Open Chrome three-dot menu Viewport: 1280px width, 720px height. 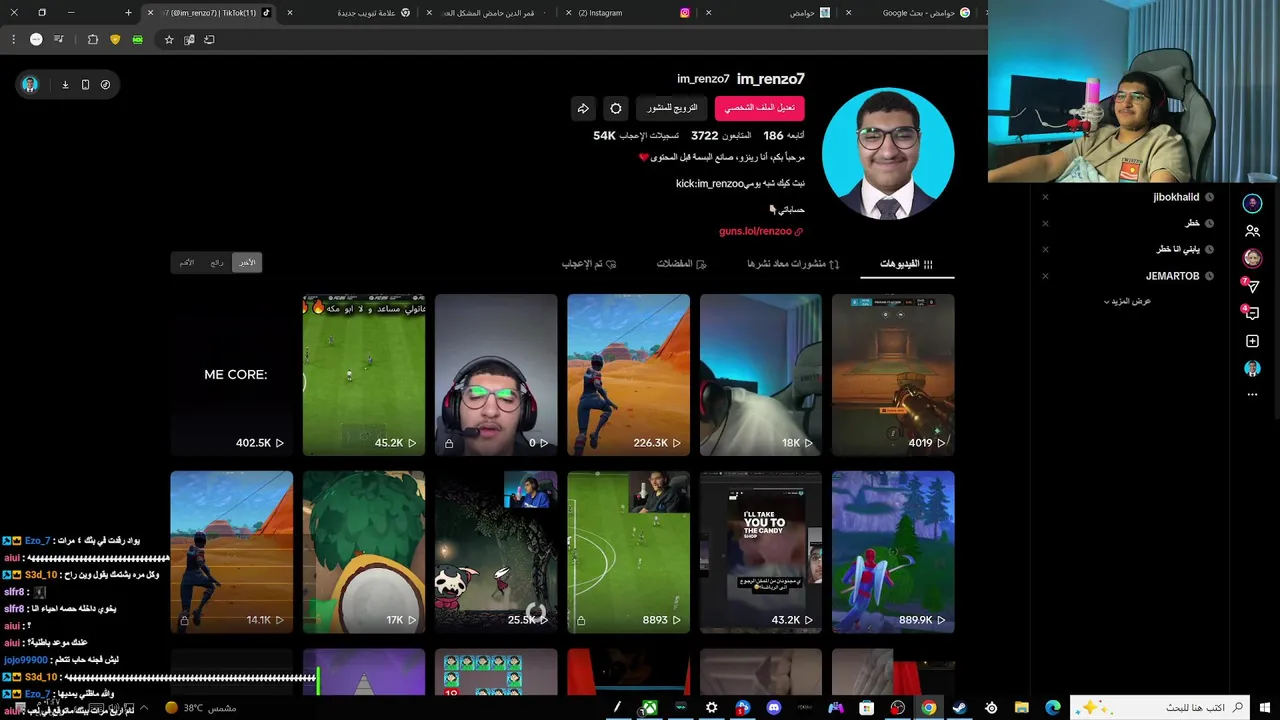point(13,40)
